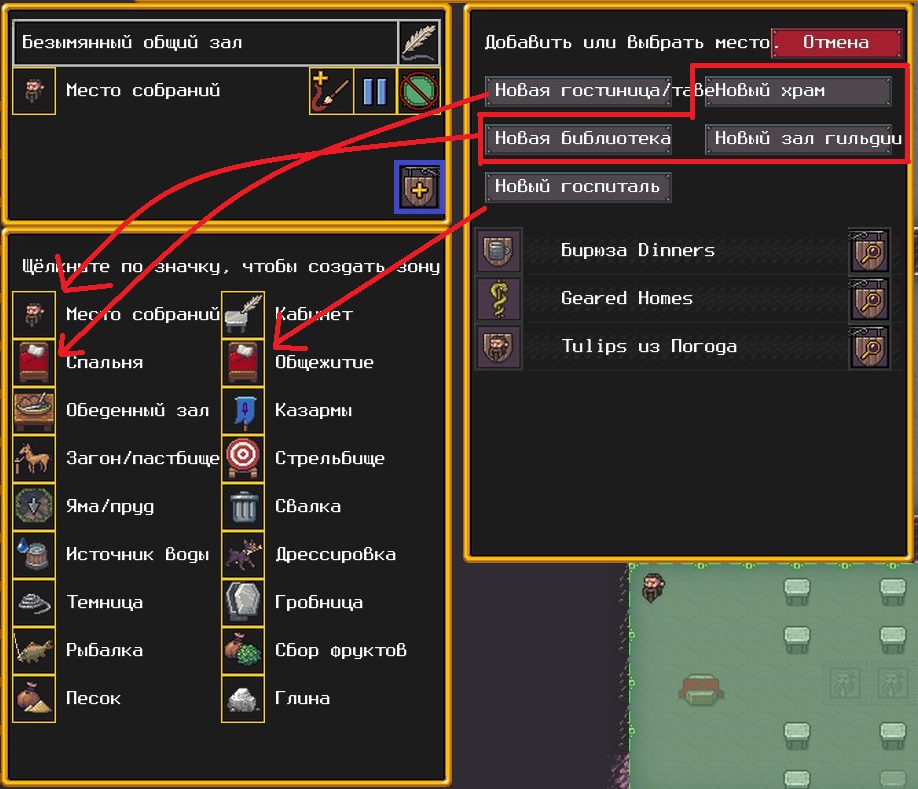Click the repaint zone brush icon

pyautogui.click(x=331, y=91)
